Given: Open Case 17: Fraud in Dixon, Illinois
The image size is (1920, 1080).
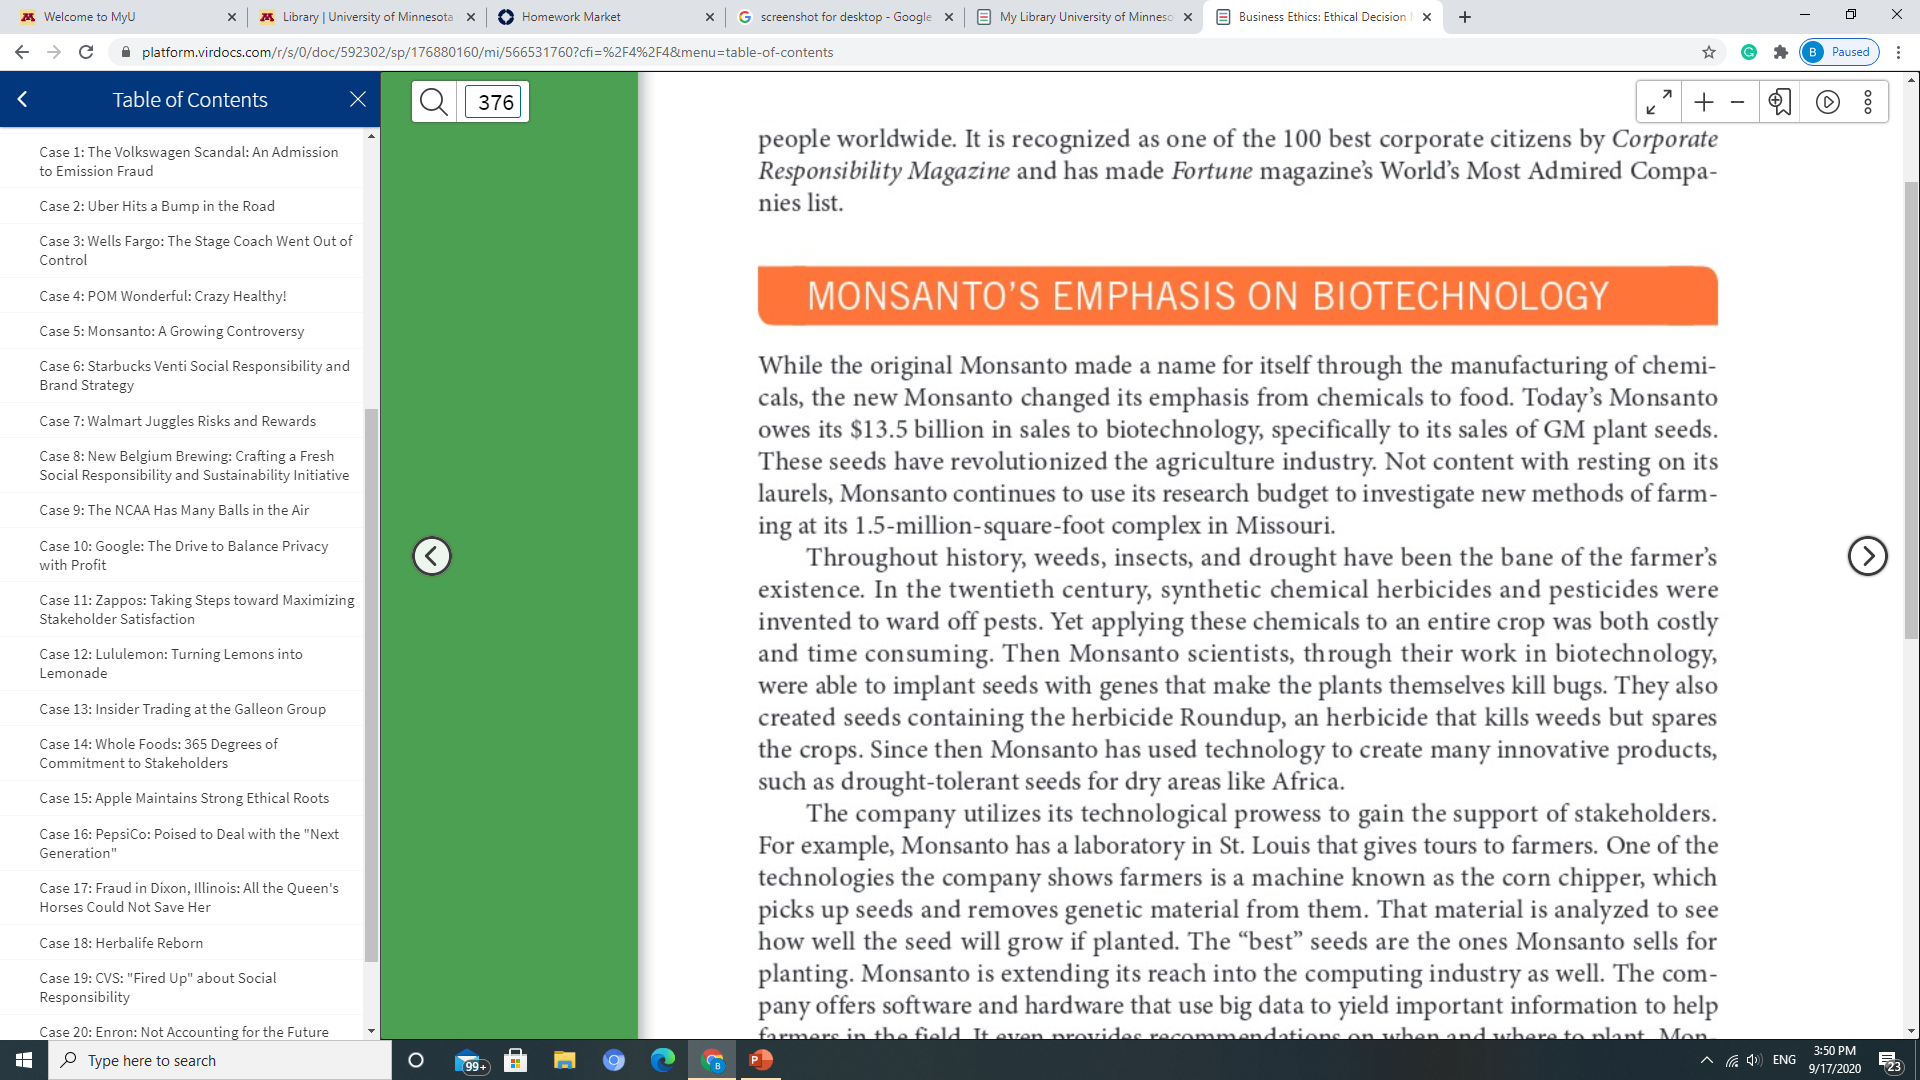Looking at the screenshot, I should tap(189, 897).
